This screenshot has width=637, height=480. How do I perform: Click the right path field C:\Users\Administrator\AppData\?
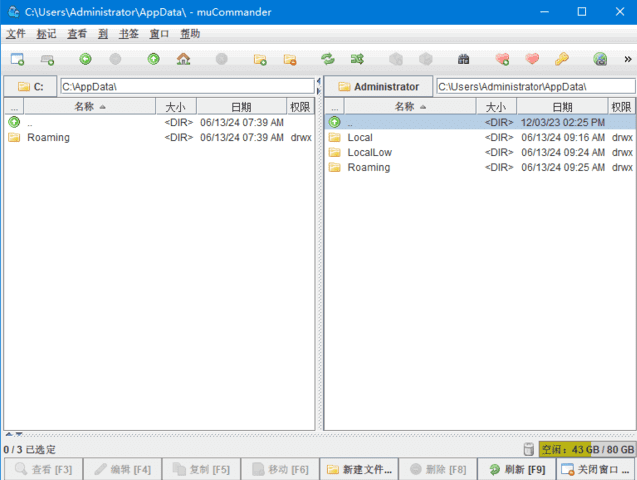pos(536,86)
